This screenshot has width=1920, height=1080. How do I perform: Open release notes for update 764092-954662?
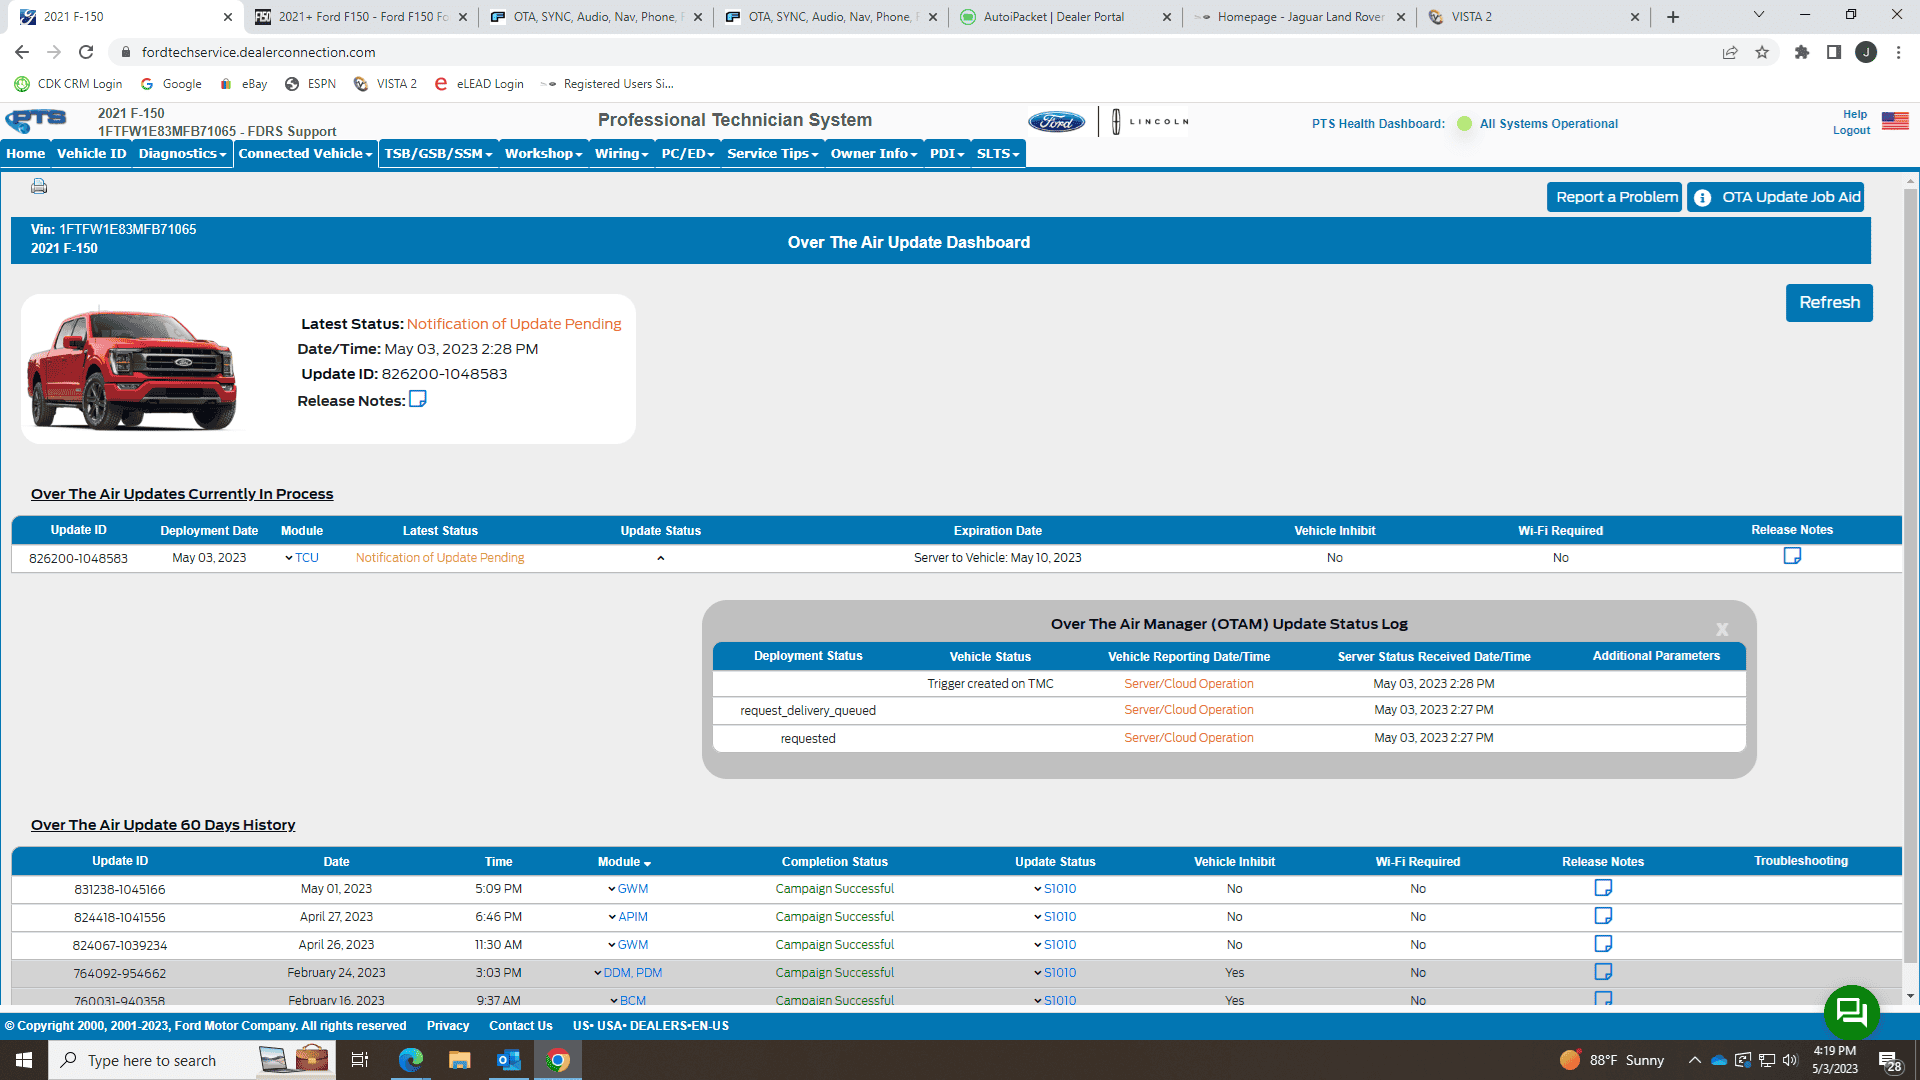point(1603,972)
